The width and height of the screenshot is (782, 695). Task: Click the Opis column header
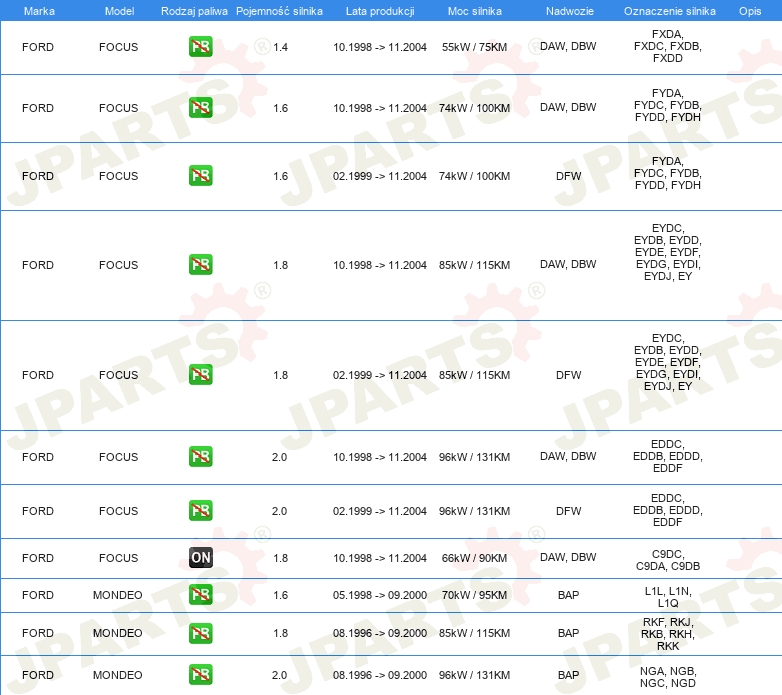coord(750,11)
